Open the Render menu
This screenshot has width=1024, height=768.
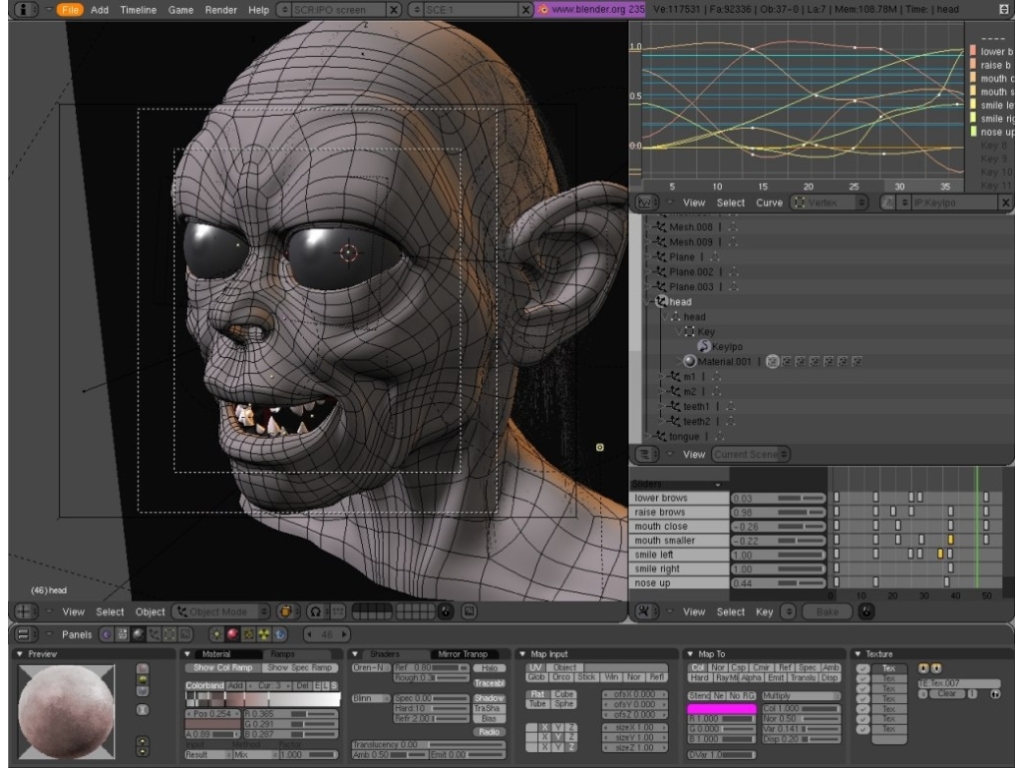click(x=220, y=9)
